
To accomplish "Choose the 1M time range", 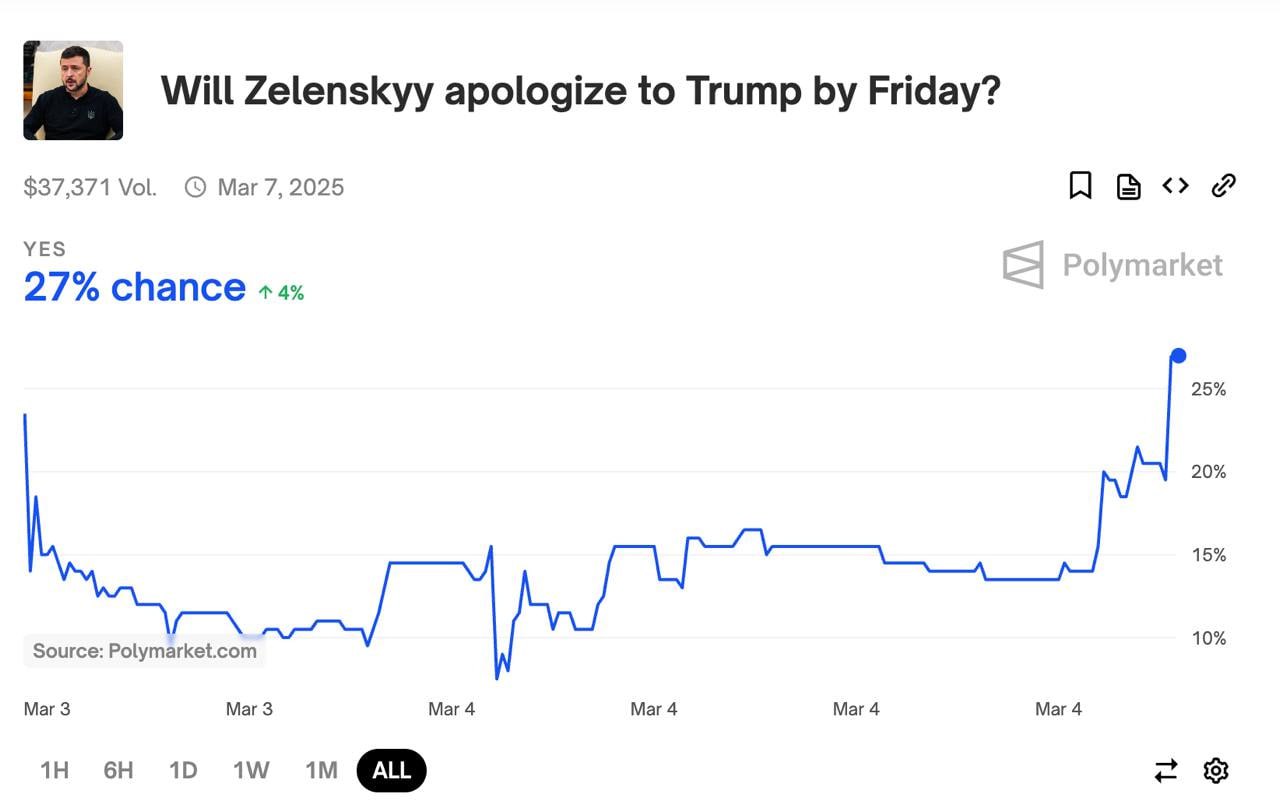I will 321,771.
